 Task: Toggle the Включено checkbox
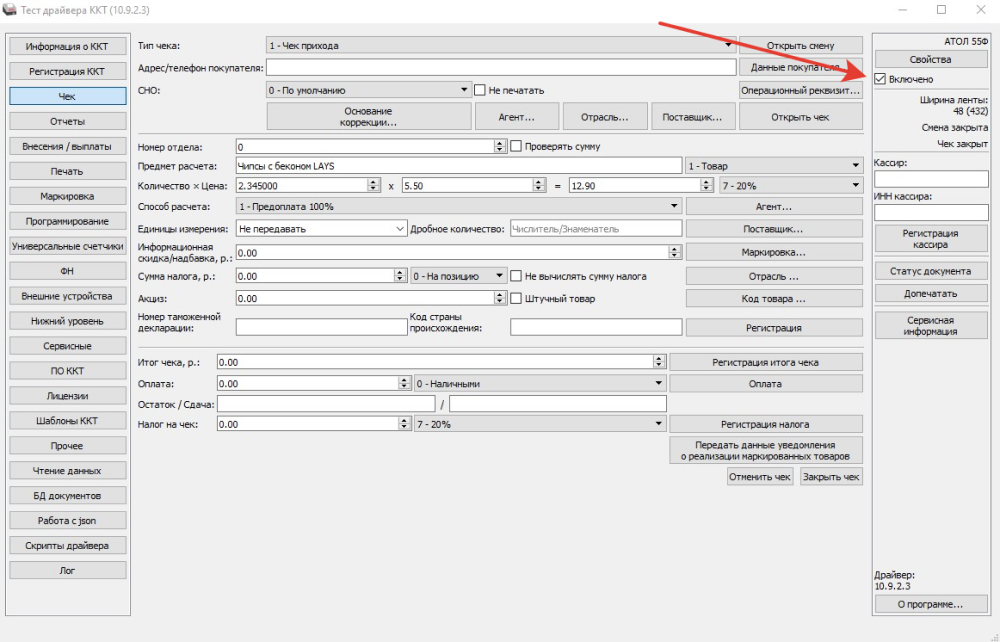click(880, 79)
